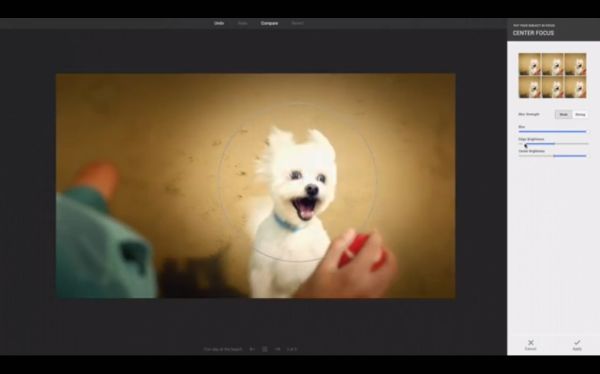Undo the last edit
Screen dimensions: 600x374
(219, 23)
